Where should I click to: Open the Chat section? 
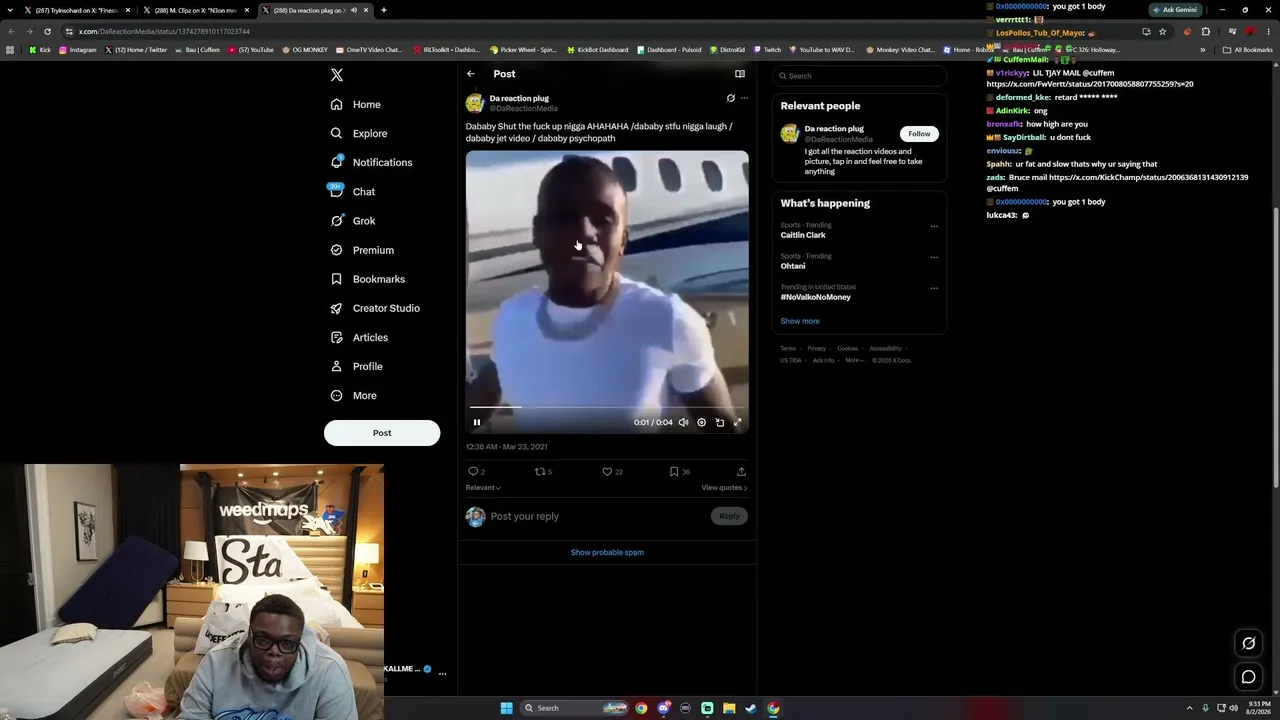click(352, 191)
